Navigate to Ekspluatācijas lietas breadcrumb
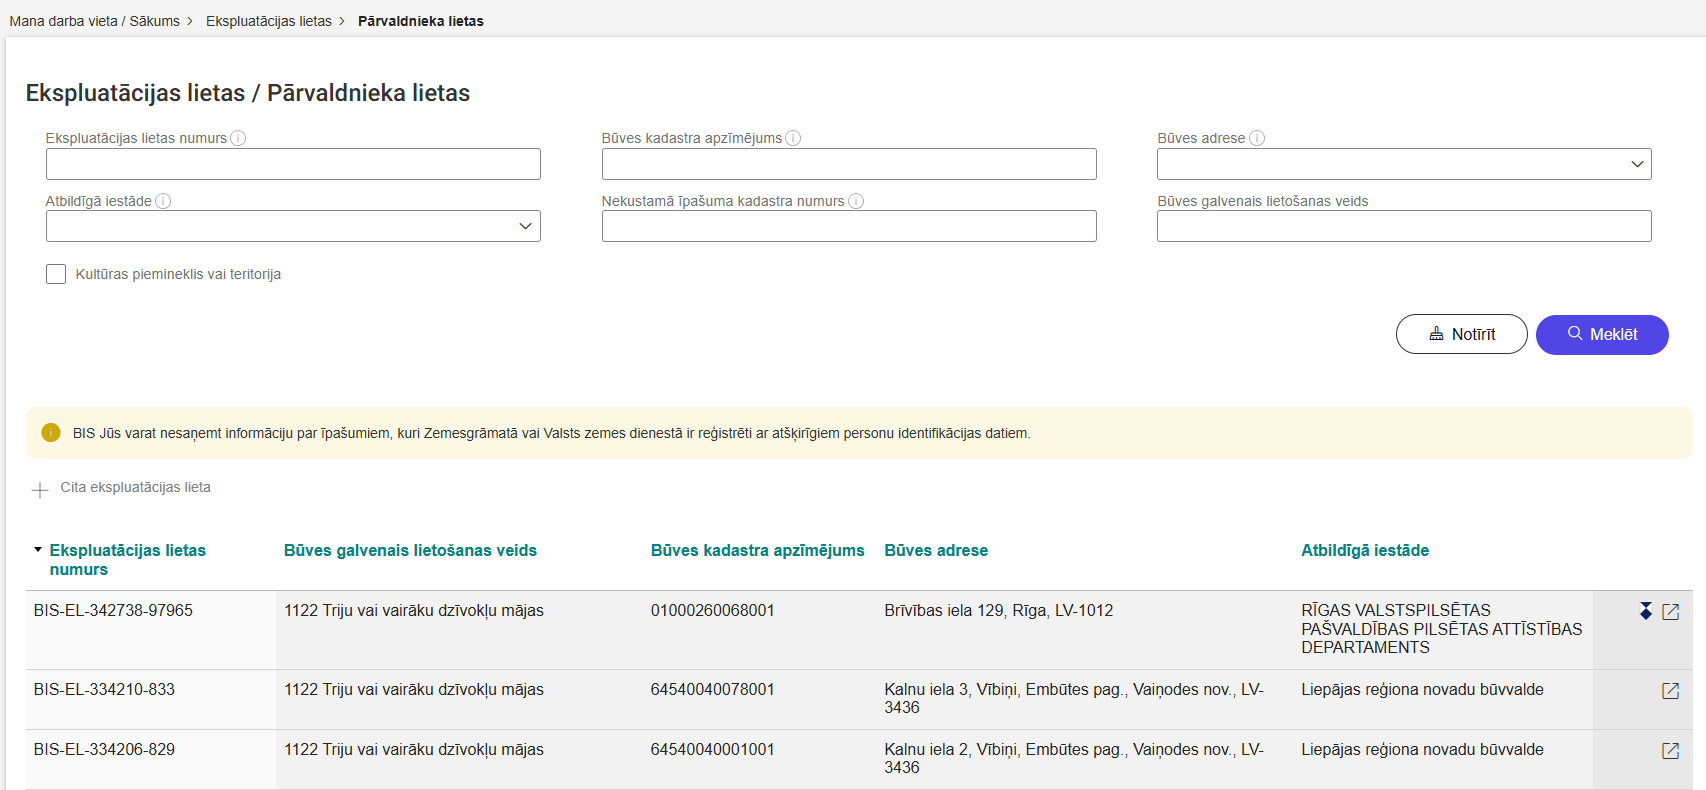Screen dimensions: 1706x790 click(x=268, y=21)
